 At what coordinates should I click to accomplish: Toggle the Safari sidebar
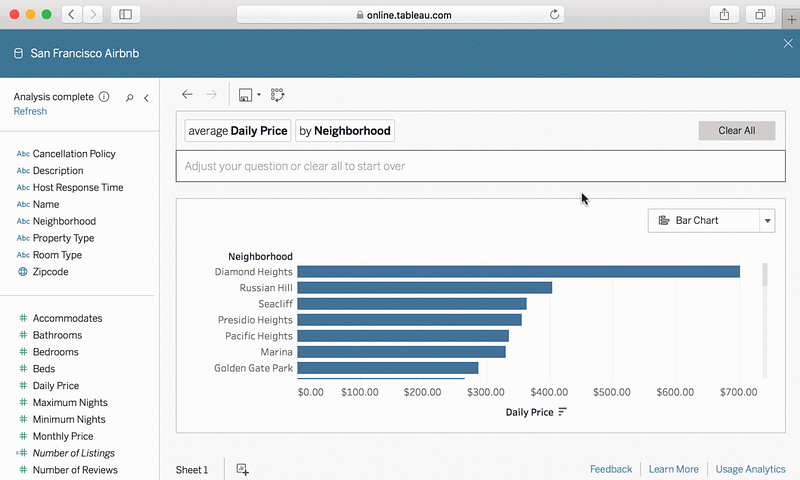(x=125, y=15)
